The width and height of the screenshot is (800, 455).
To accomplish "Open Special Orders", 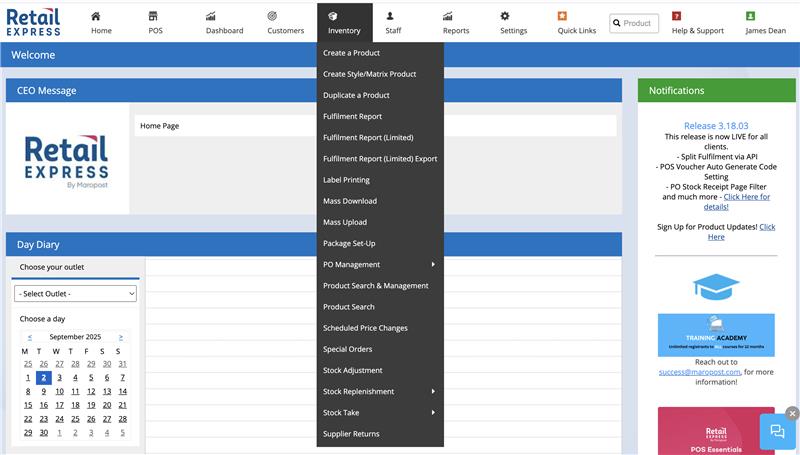I will click(x=347, y=349).
